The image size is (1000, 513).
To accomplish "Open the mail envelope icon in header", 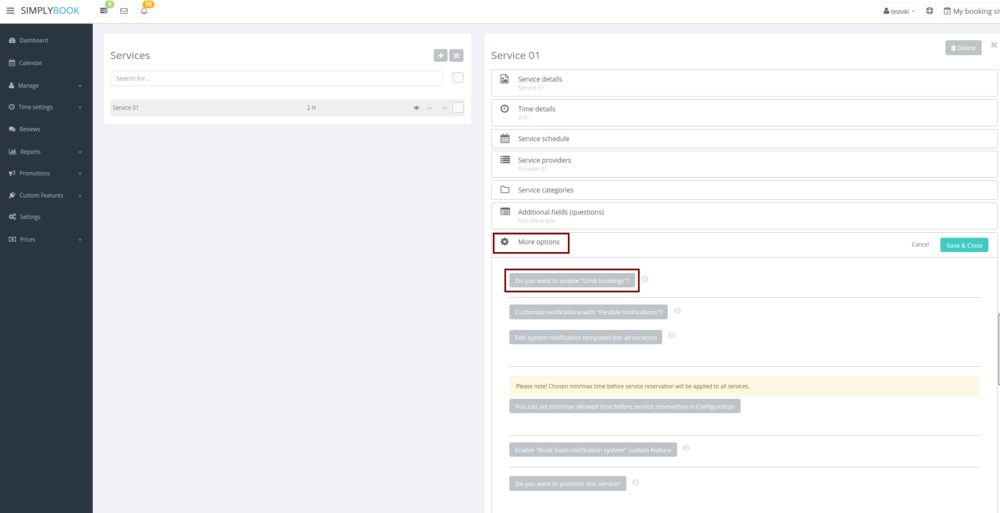I will pos(124,11).
